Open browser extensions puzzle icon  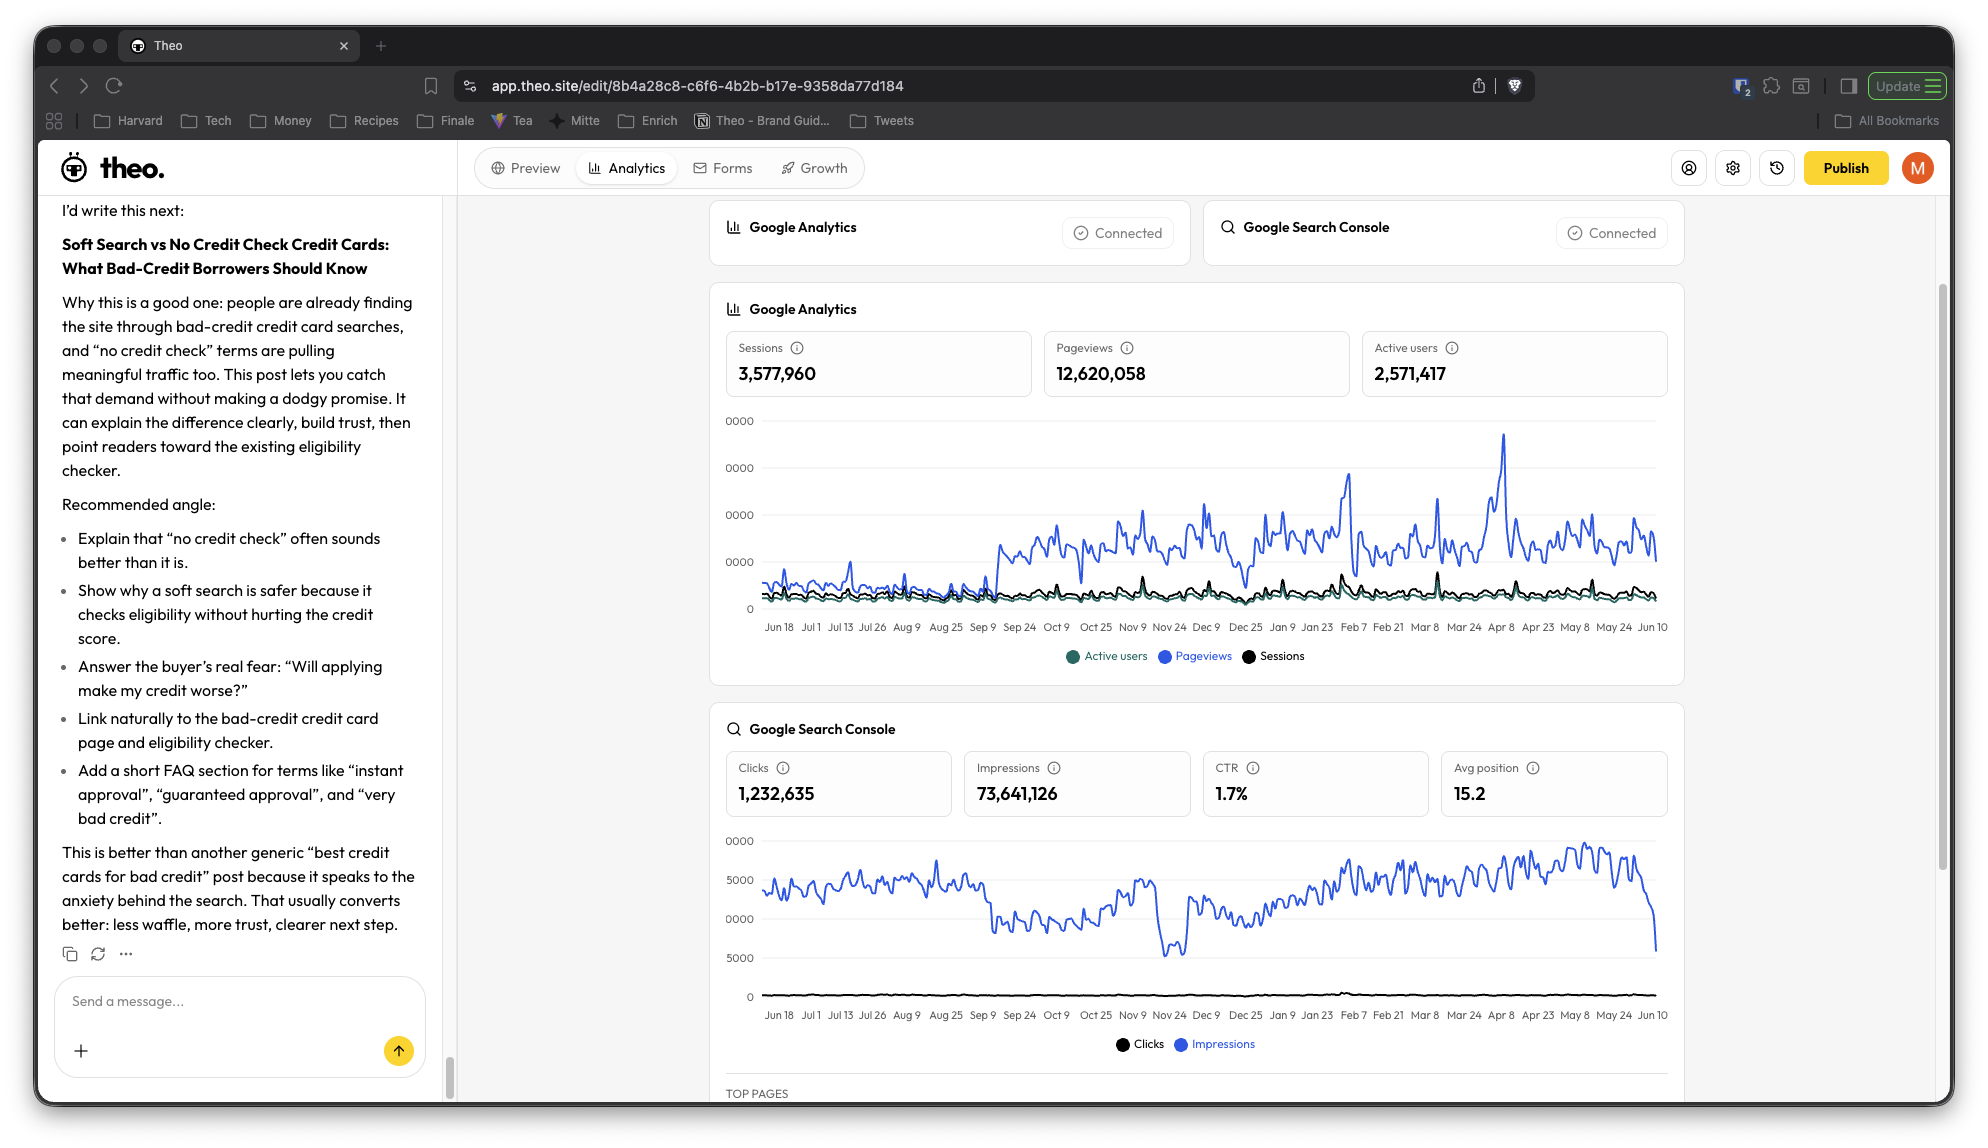[1772, 86]
